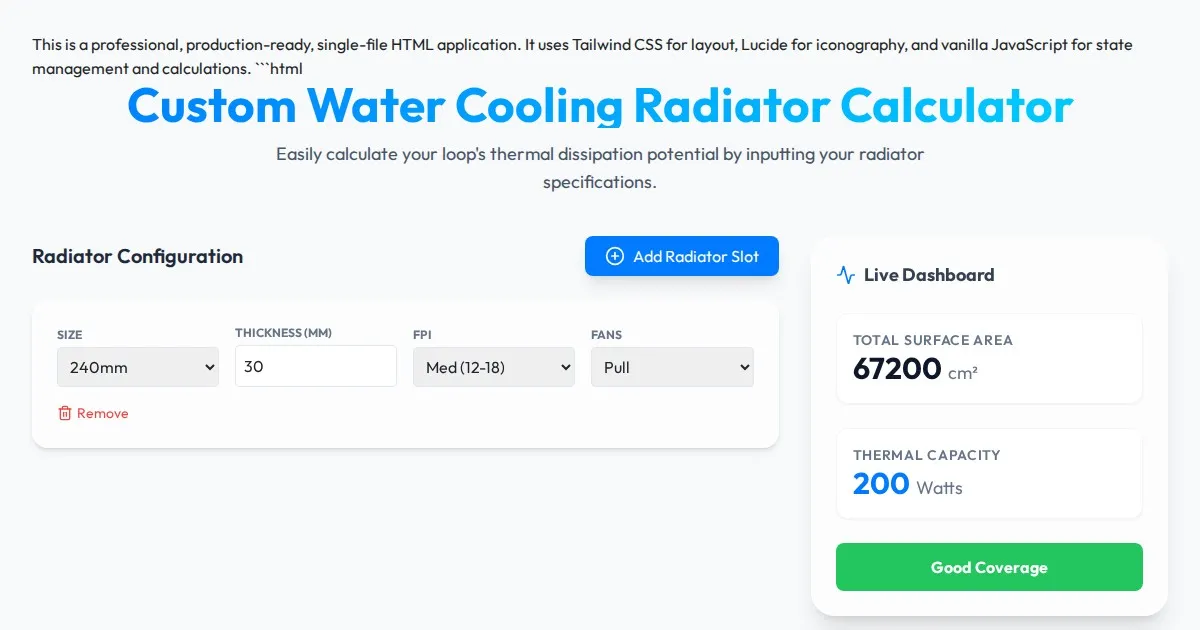Expand the FPI dropdown set to Med (12-18)
This screenshot has width=1200, height=630.
click(x=494, y=367)
